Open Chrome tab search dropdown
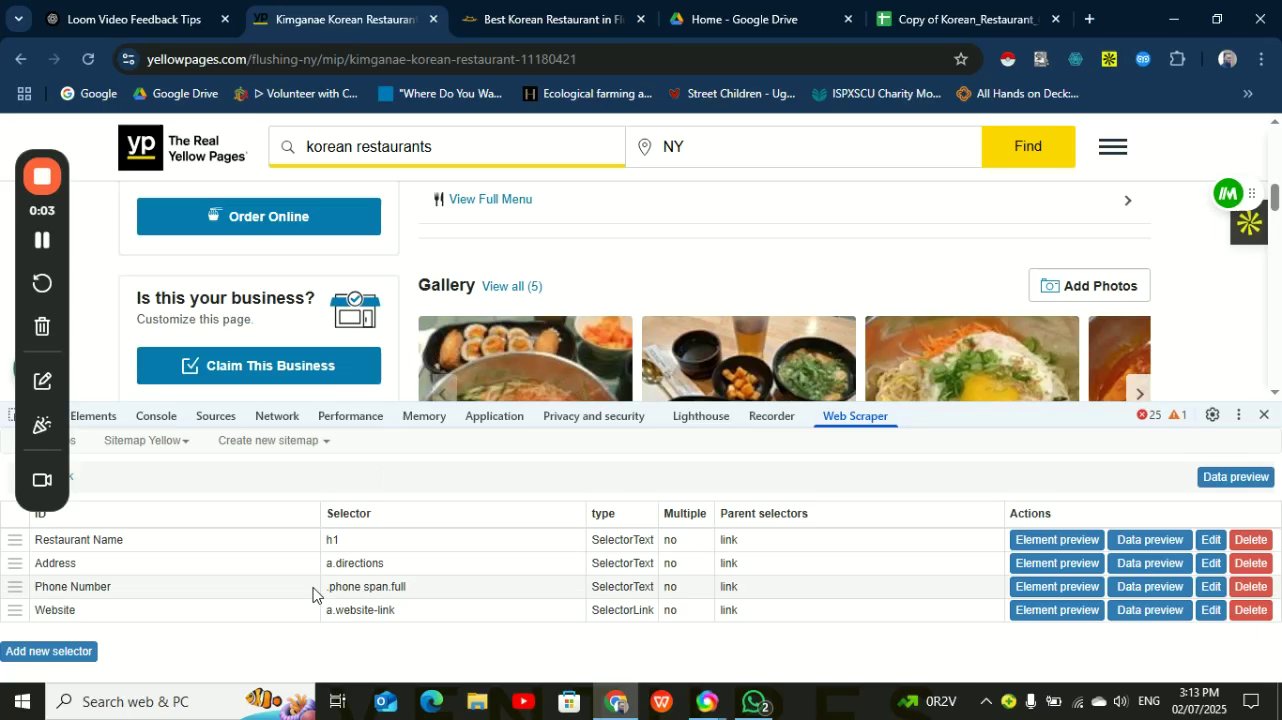The image size is (1282, 720). click(20, 19)
